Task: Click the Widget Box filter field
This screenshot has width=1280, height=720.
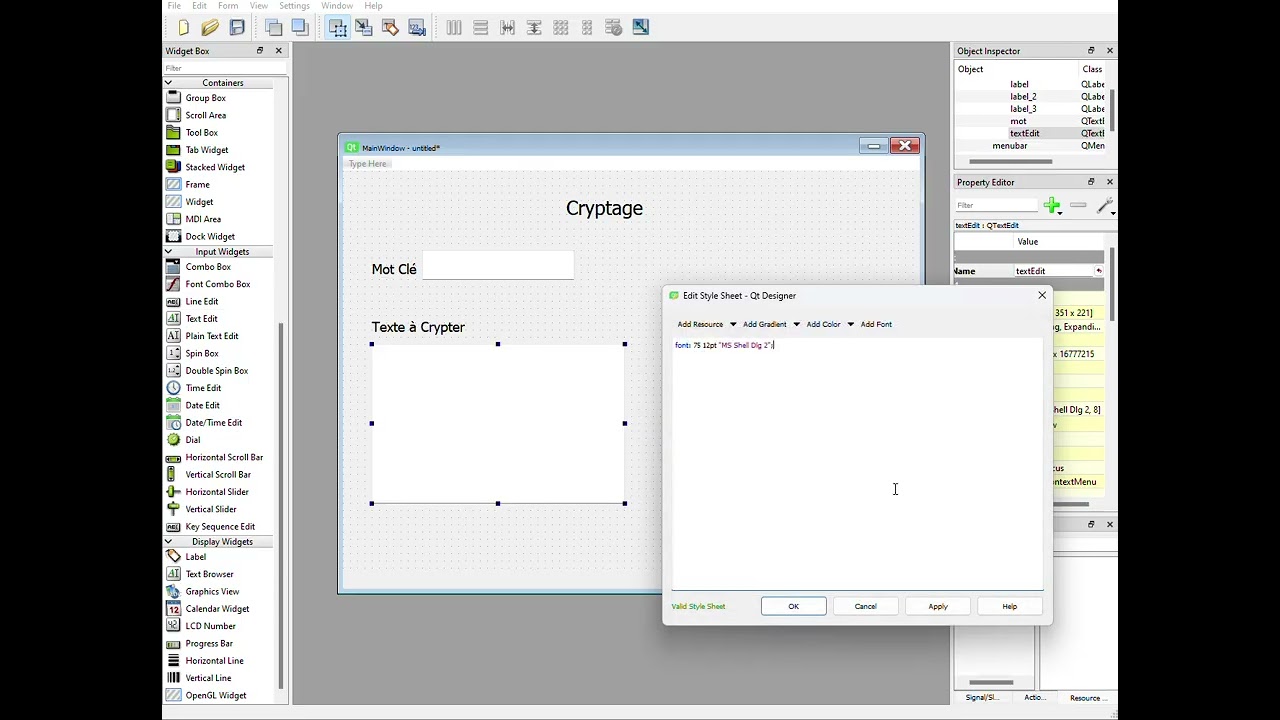Action: coord(225,68)
